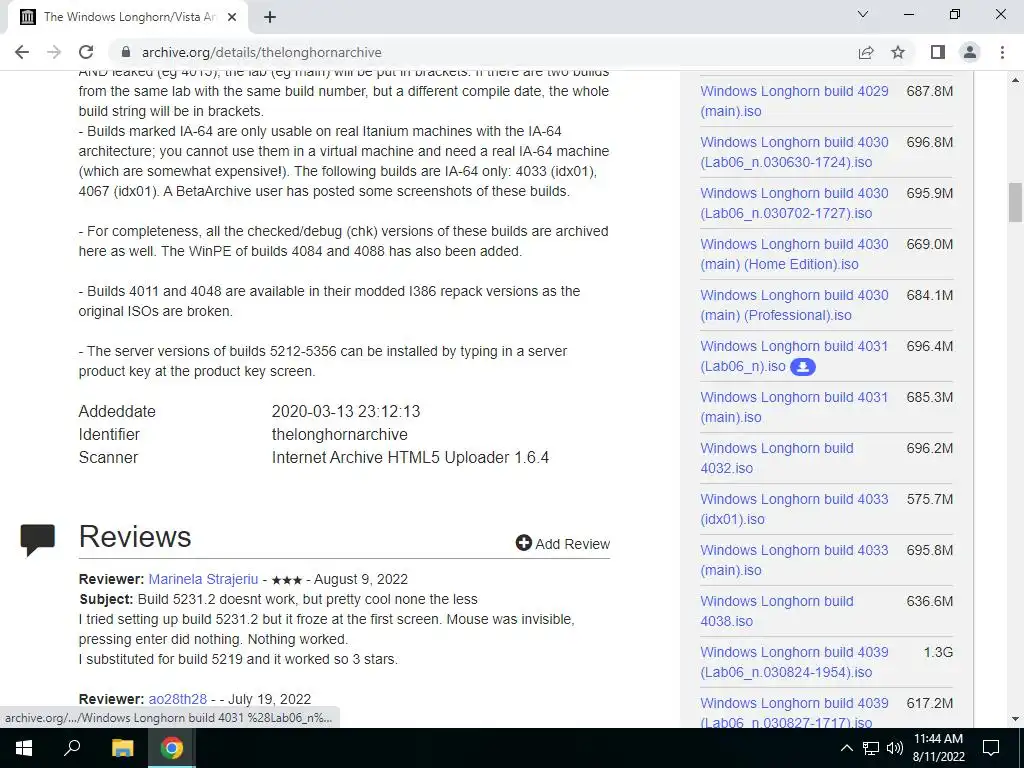This screenshot has height=768, width=1024.
Task: Click the scrollbar up arrow
Action: click(1015, 80)
